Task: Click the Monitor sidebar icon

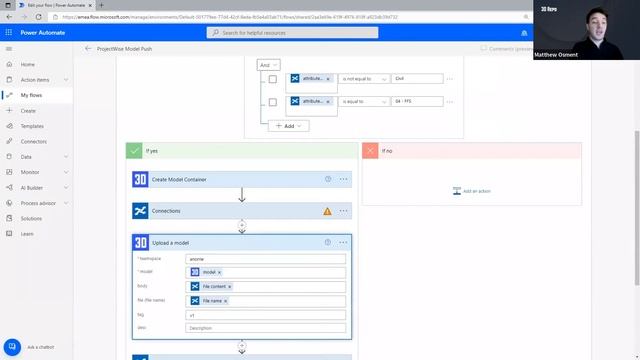Action: pyautogui.click(x=9, y=172)
